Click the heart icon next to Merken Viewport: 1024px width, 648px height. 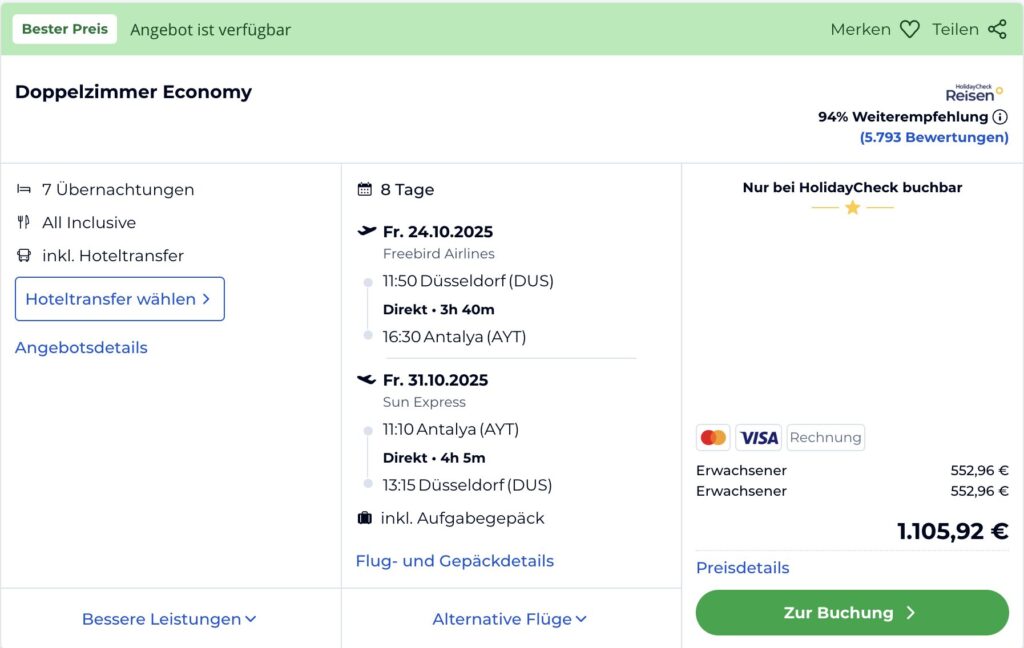point(909,29)
